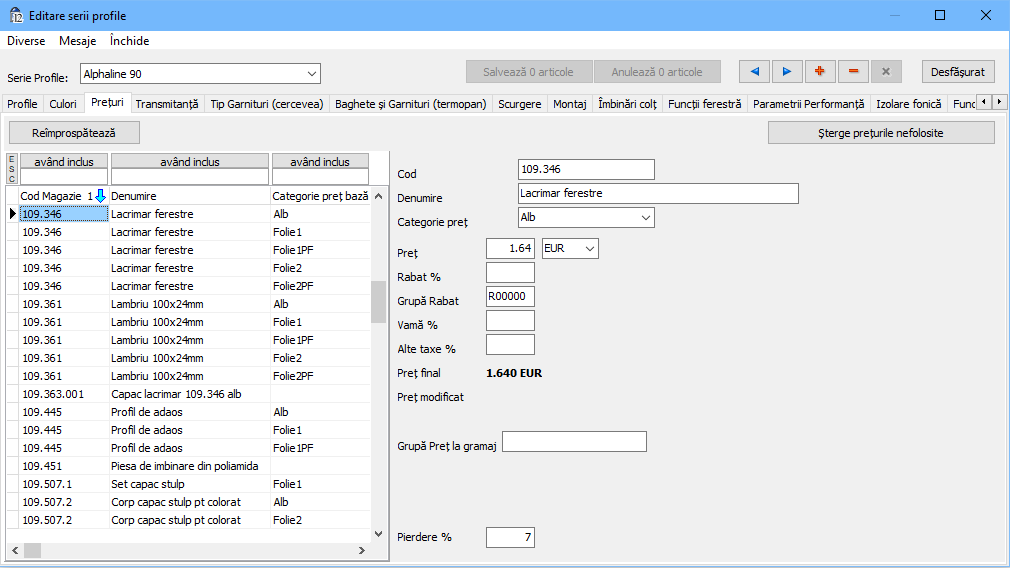
Task: Click Șterge prețurile nefolosite button
Action: pos(881,133)
